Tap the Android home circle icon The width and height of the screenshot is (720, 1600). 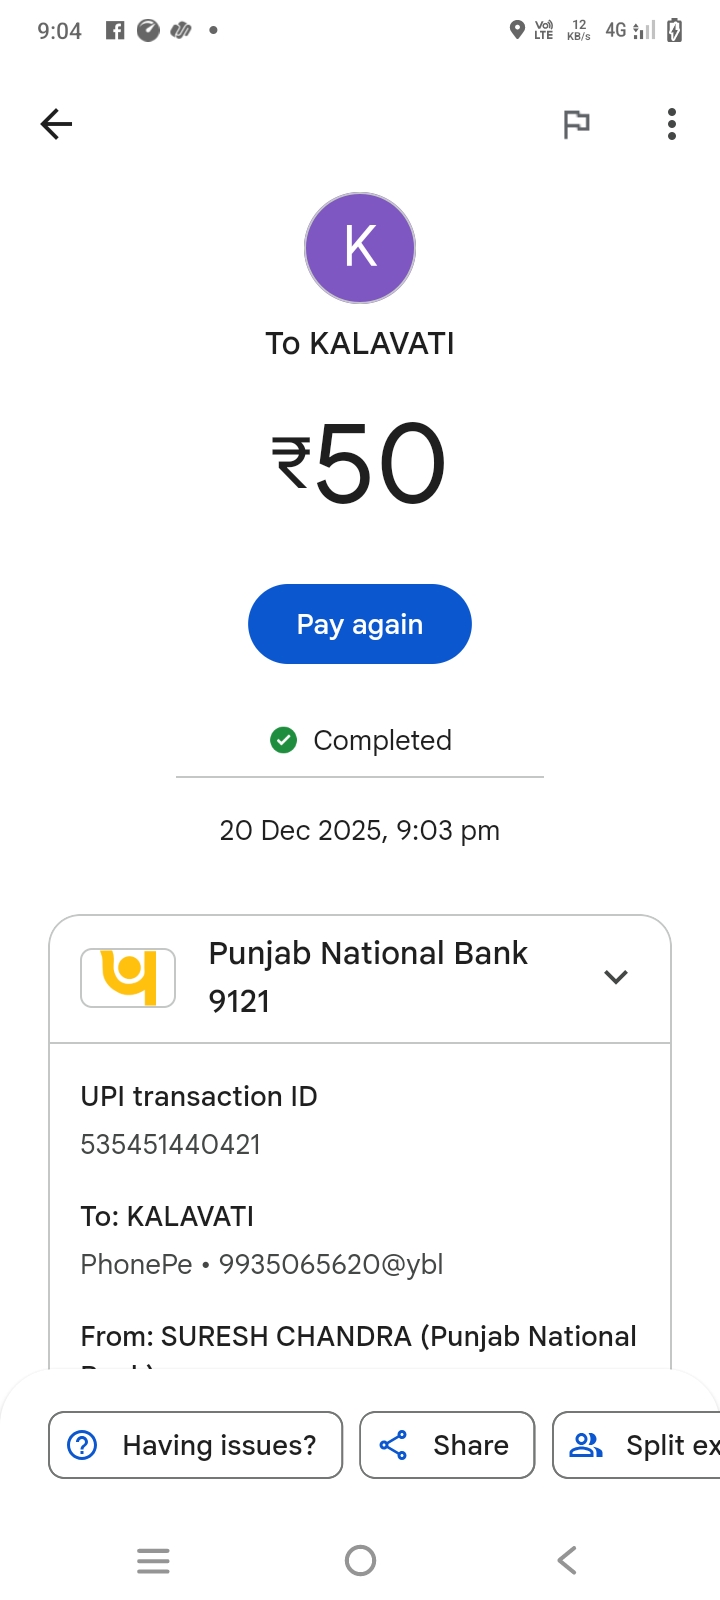[x=360, y=1560]
